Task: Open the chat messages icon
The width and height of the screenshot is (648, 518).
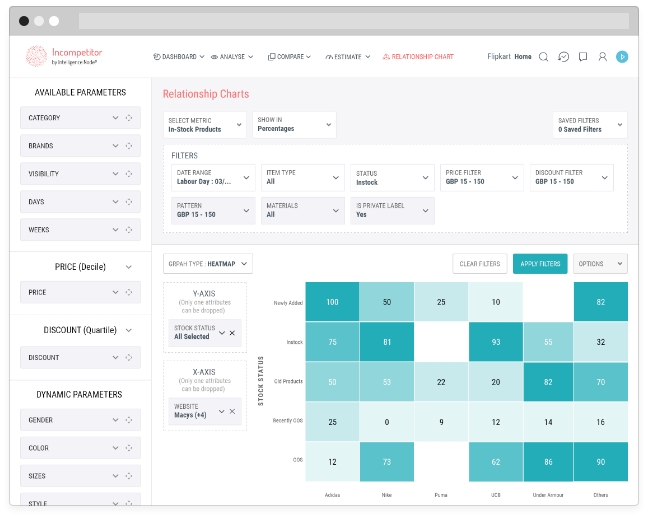Action: click(x=563, y=57)
